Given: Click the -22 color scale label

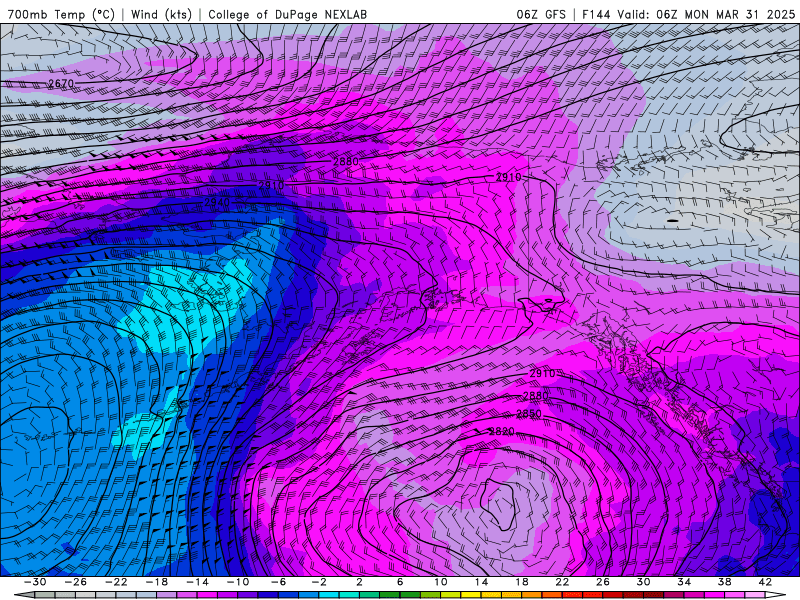Looking at the screenshot, I should pyautogui.click(x=116, y=582).
